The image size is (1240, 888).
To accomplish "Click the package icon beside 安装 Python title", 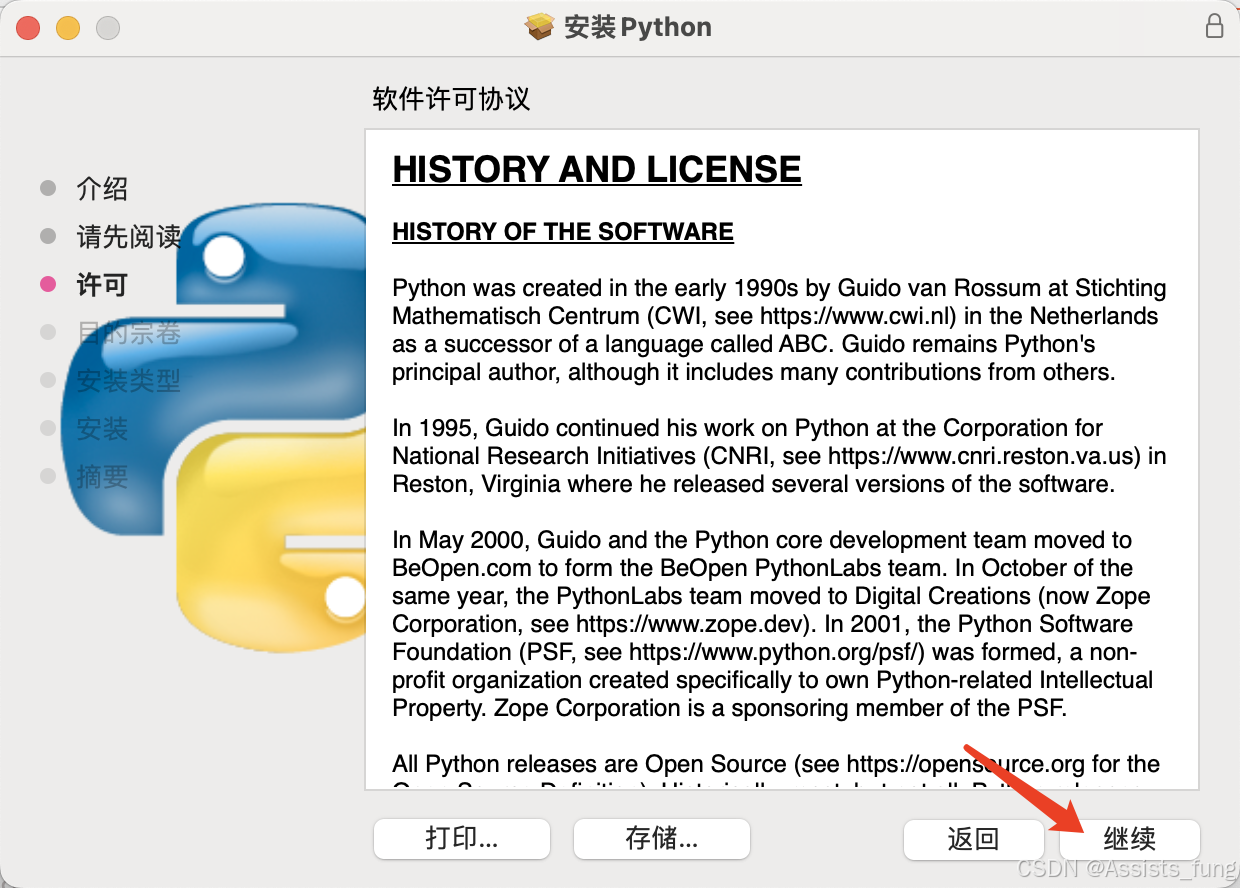I will coord(540,27).
